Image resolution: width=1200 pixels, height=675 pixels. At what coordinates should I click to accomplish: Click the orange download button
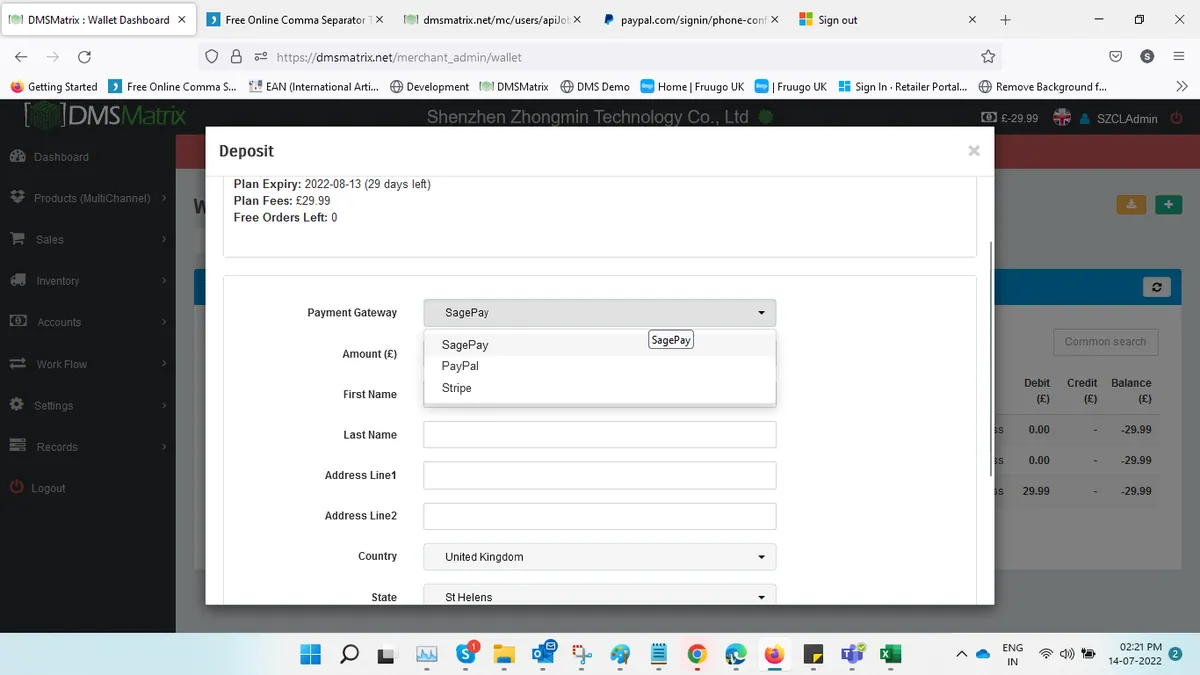(x=1131, y=204)
